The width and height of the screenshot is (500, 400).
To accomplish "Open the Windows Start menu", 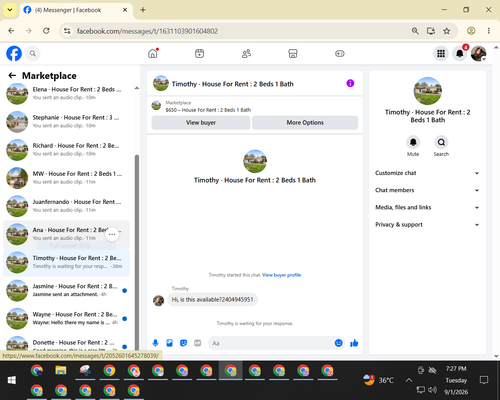I will [x=12, y=380].
